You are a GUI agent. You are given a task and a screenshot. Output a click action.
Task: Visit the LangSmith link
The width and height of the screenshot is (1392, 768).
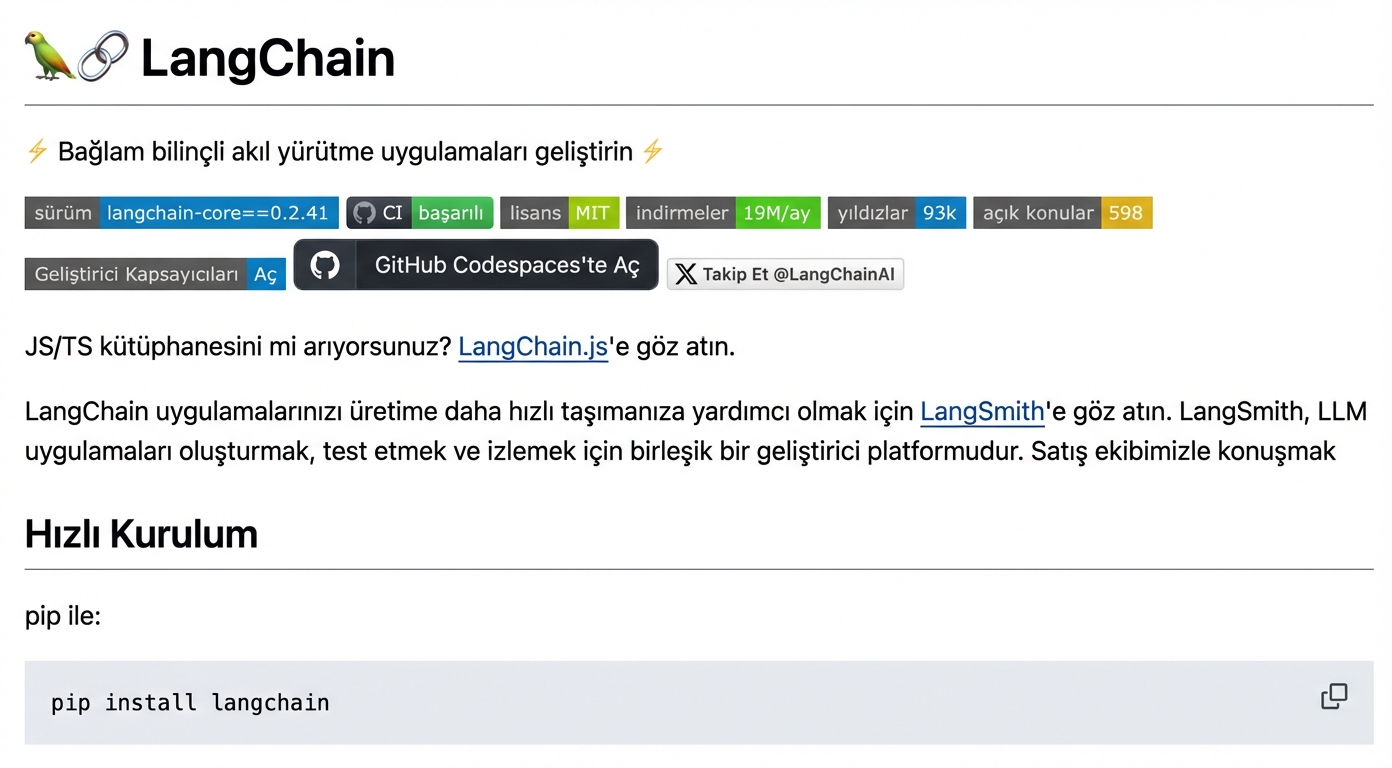[982, 410]
